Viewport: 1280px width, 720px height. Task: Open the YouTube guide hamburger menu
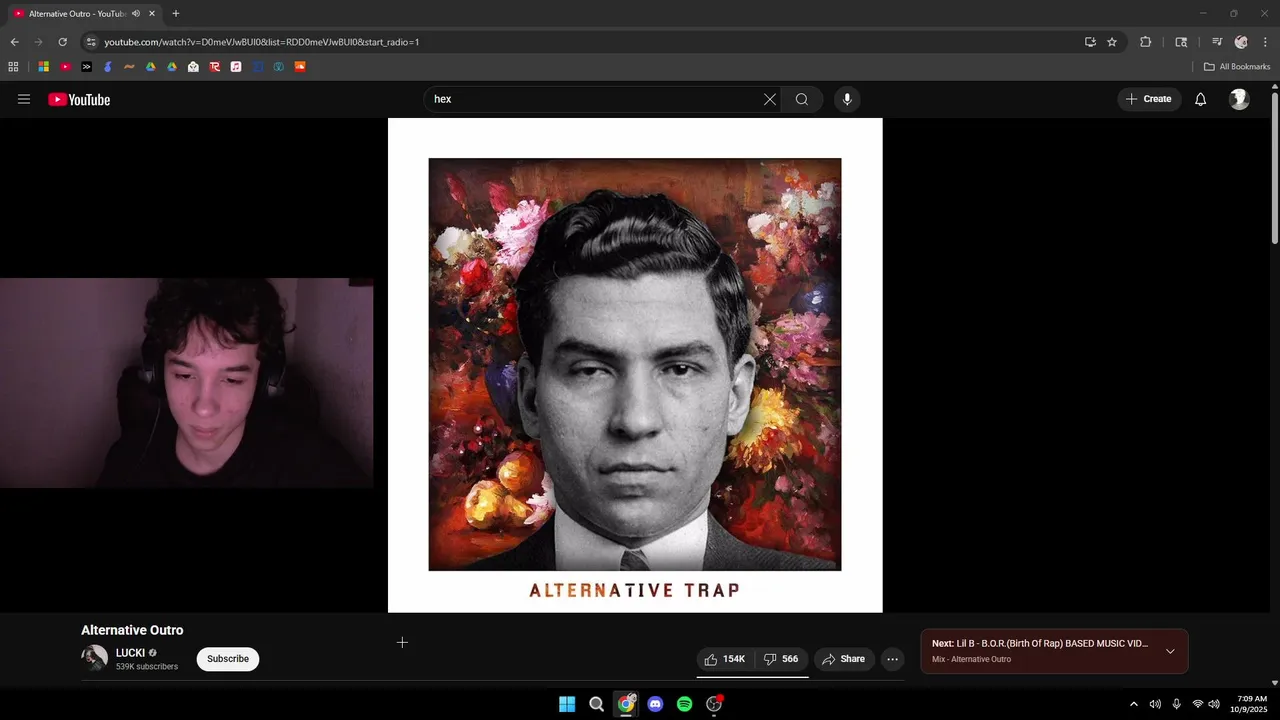point(24,99)
